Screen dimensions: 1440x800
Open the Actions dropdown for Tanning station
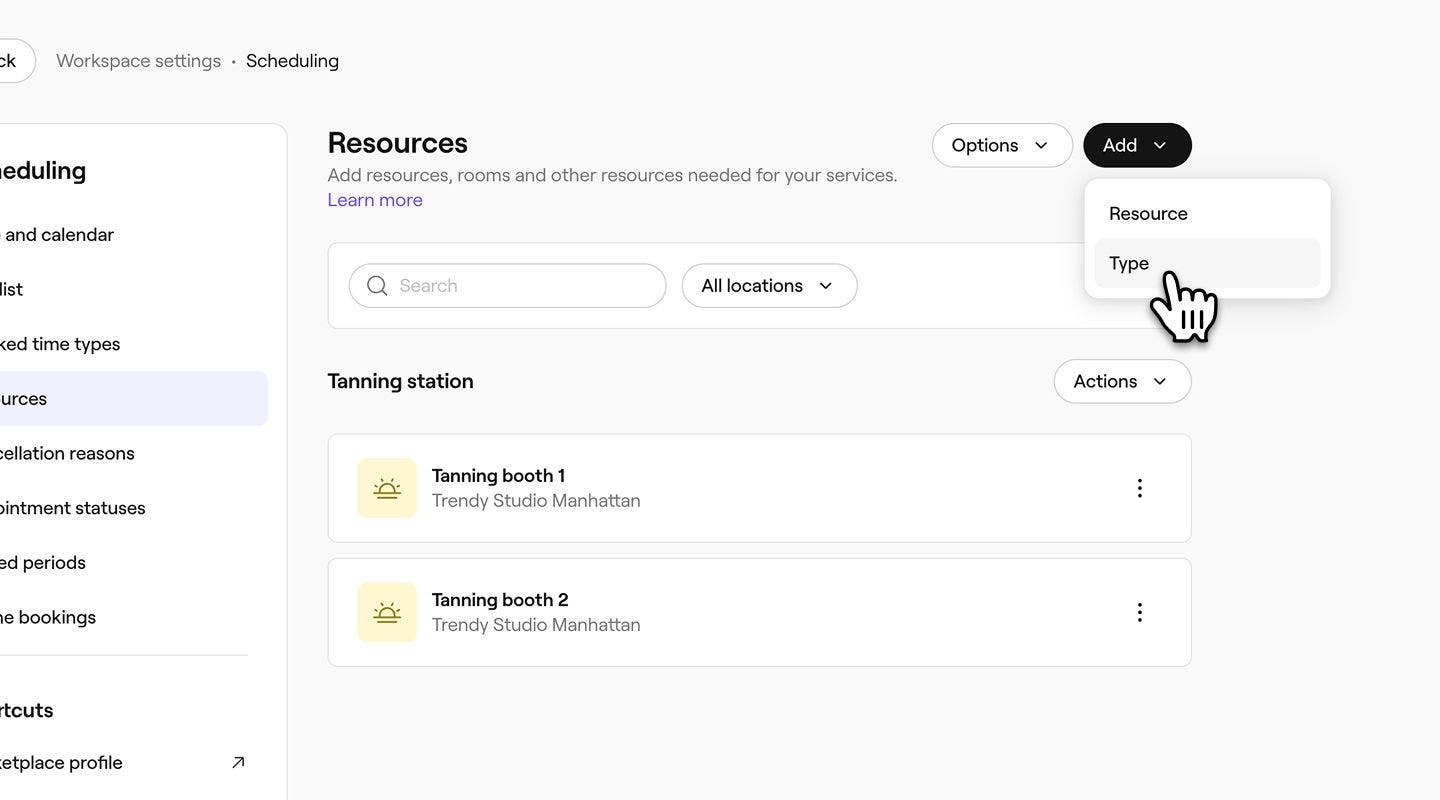click(1122, 381)
